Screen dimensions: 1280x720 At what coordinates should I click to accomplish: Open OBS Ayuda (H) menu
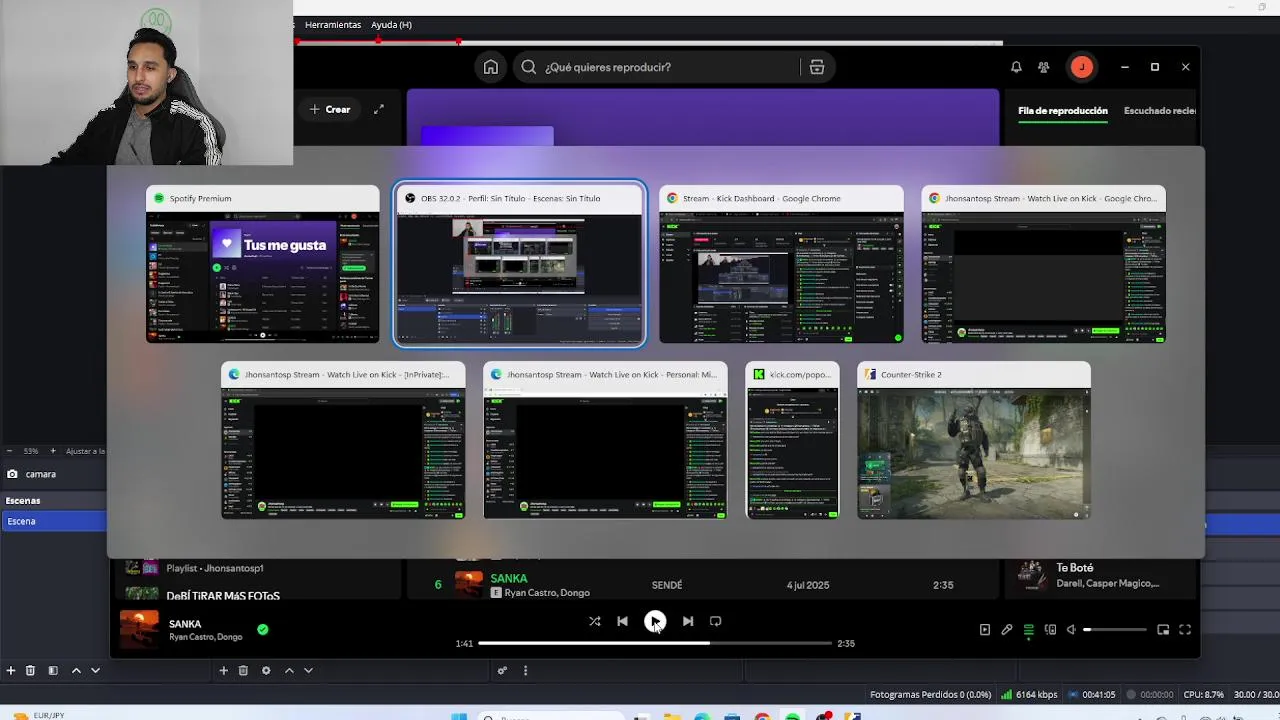(x=391, y=24)
